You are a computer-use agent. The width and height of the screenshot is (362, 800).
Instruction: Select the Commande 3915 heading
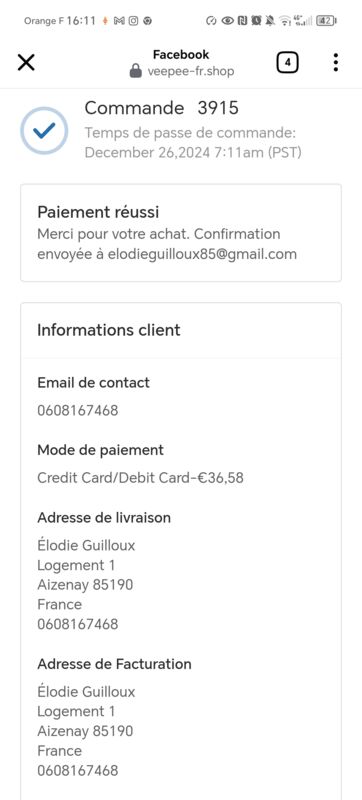point(162,108)
